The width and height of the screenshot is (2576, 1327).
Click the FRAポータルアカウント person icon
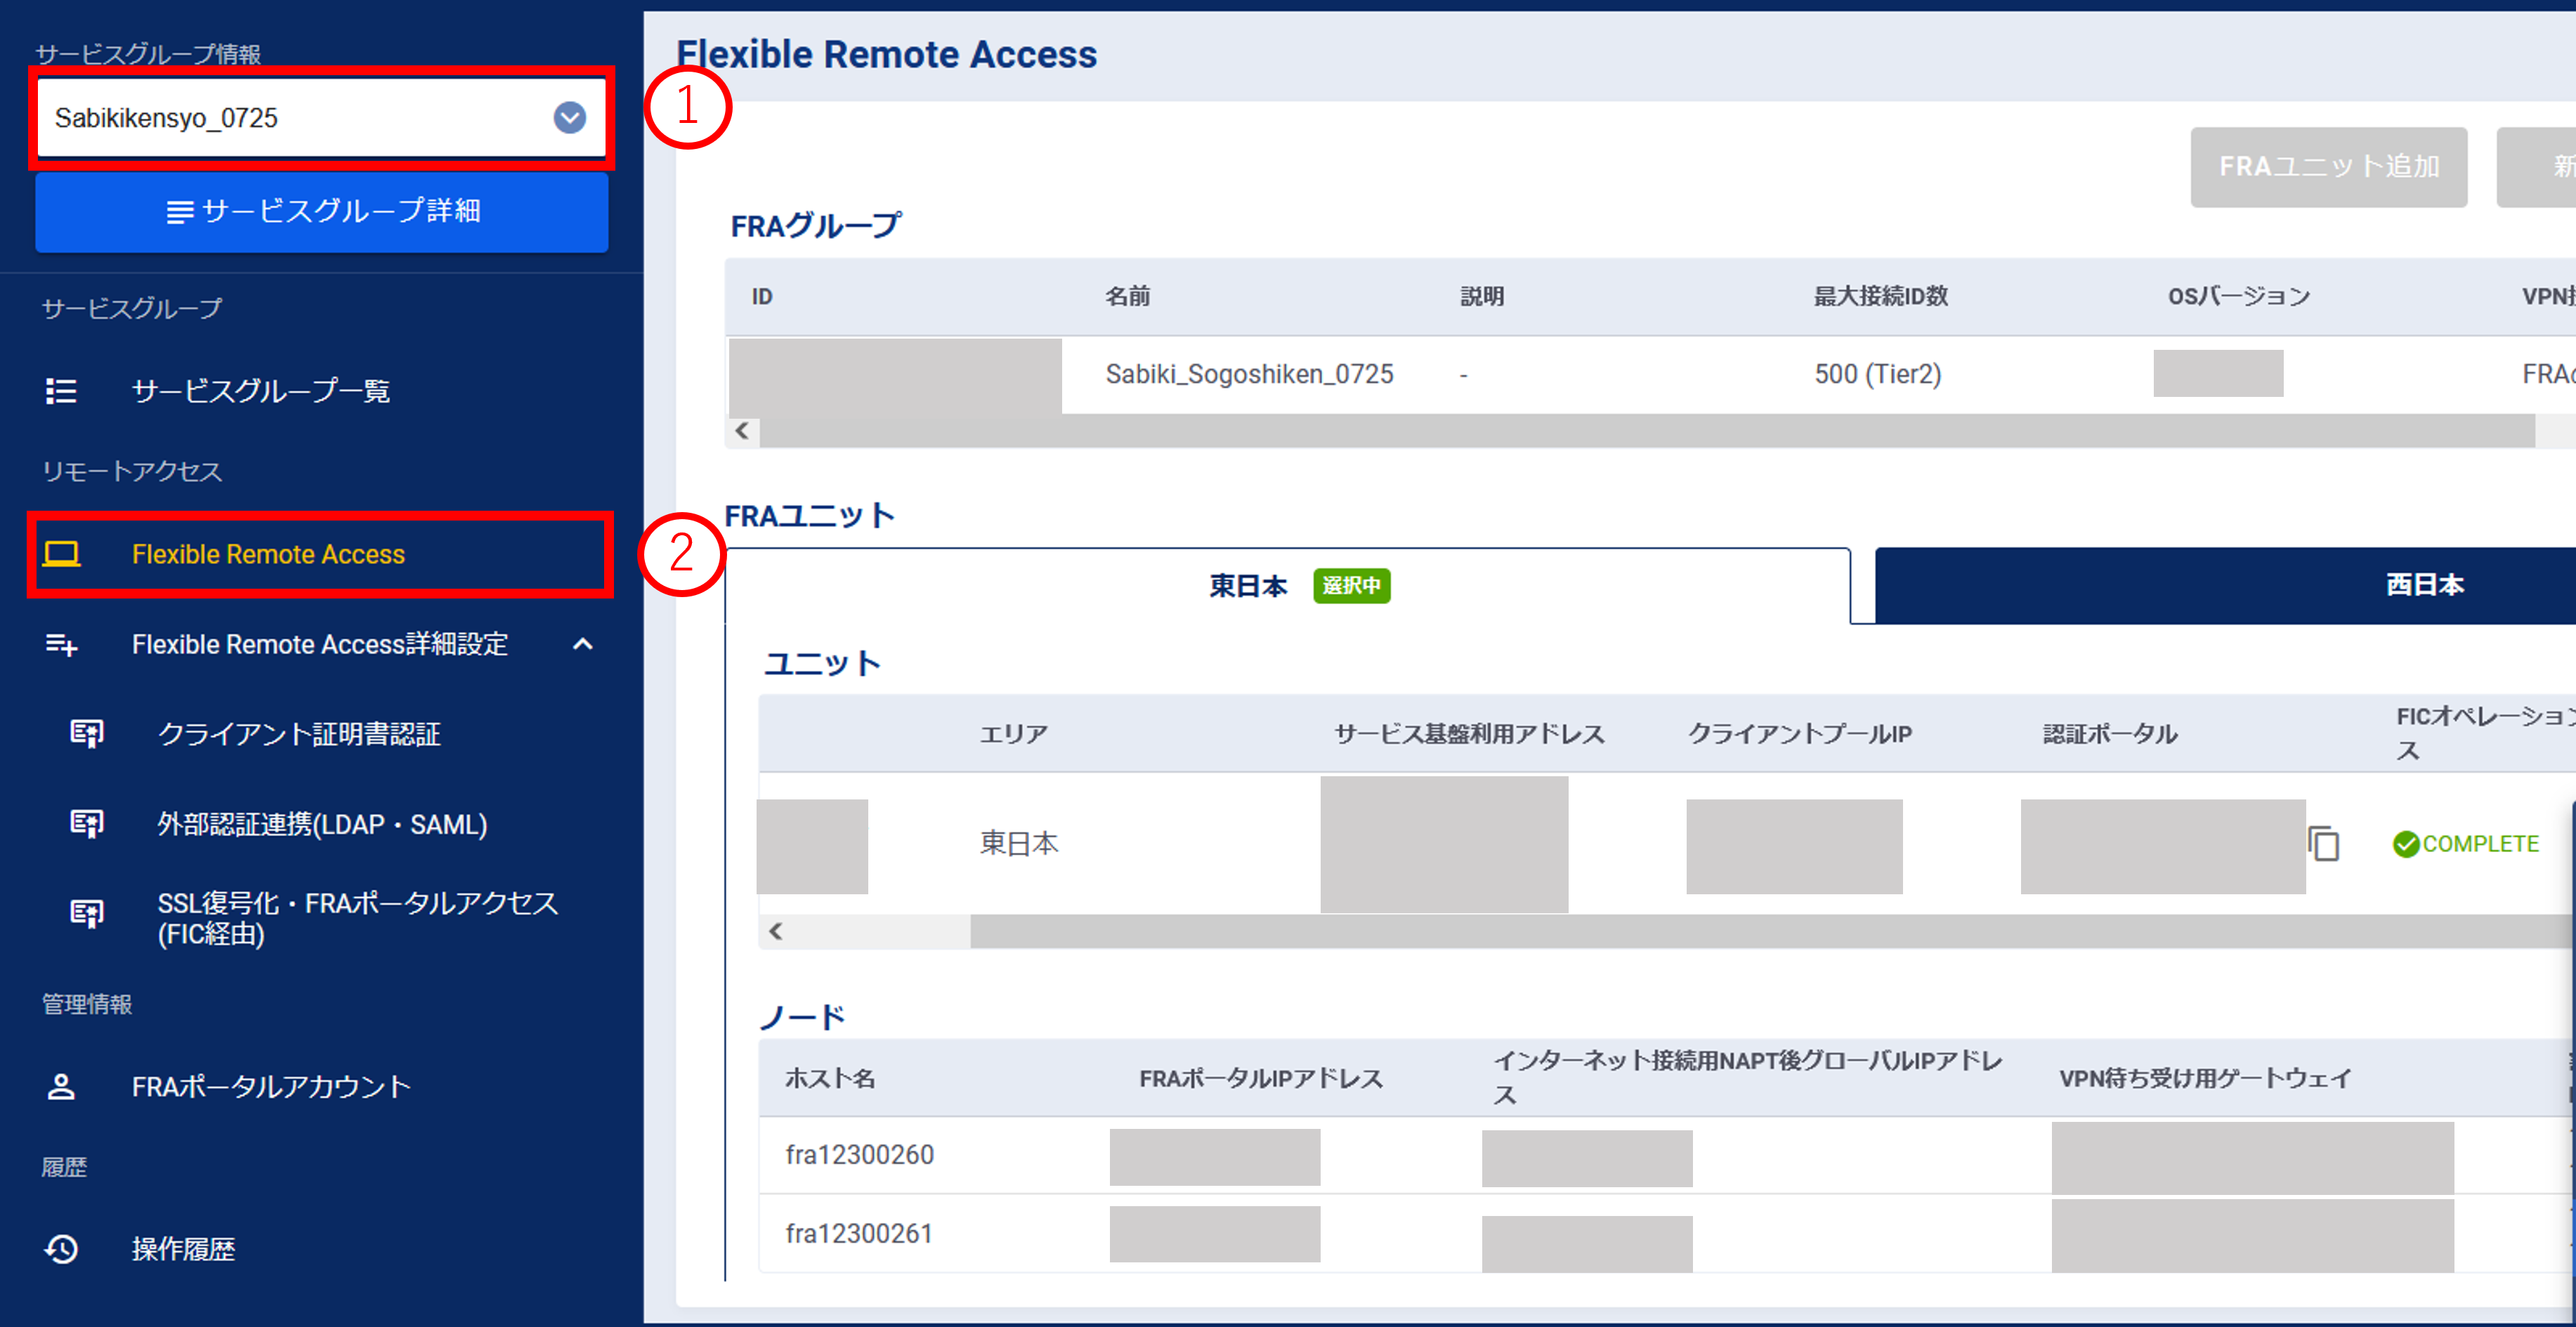pyautogui.click(x=61, y=1087)
